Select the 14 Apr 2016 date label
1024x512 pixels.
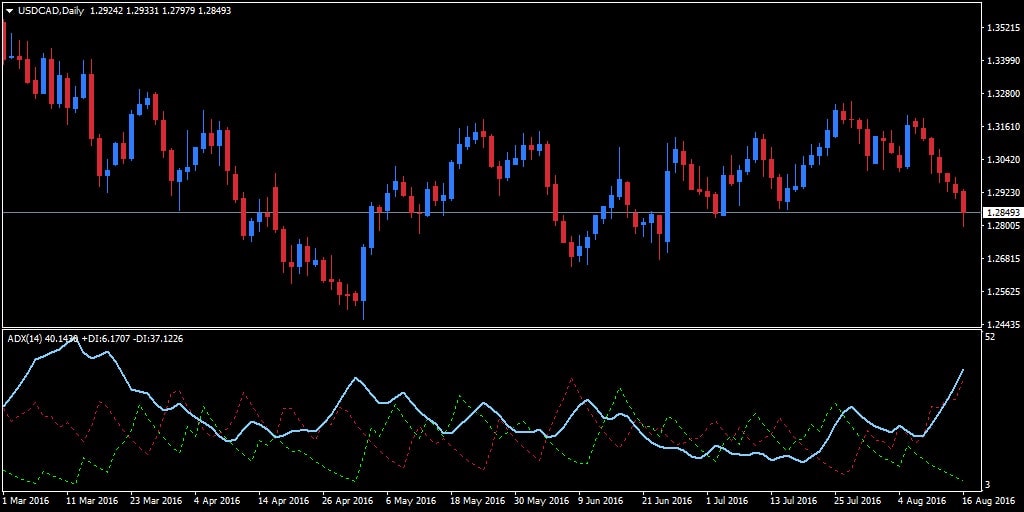coord(284,501)
